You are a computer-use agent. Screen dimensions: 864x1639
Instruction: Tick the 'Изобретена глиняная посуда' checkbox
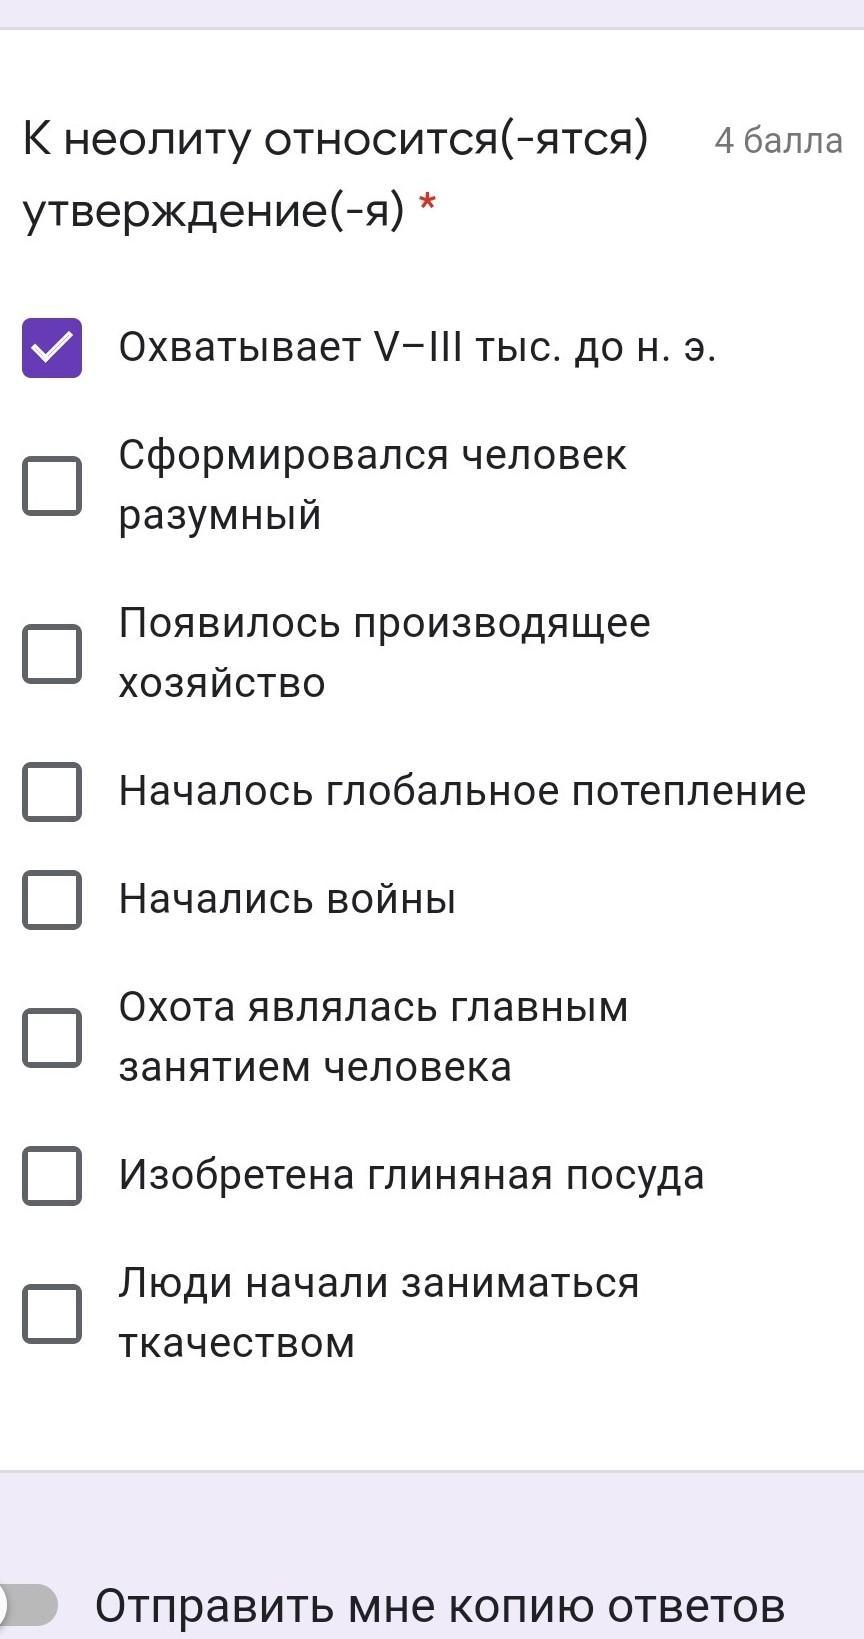click(x=52, y=1175)
